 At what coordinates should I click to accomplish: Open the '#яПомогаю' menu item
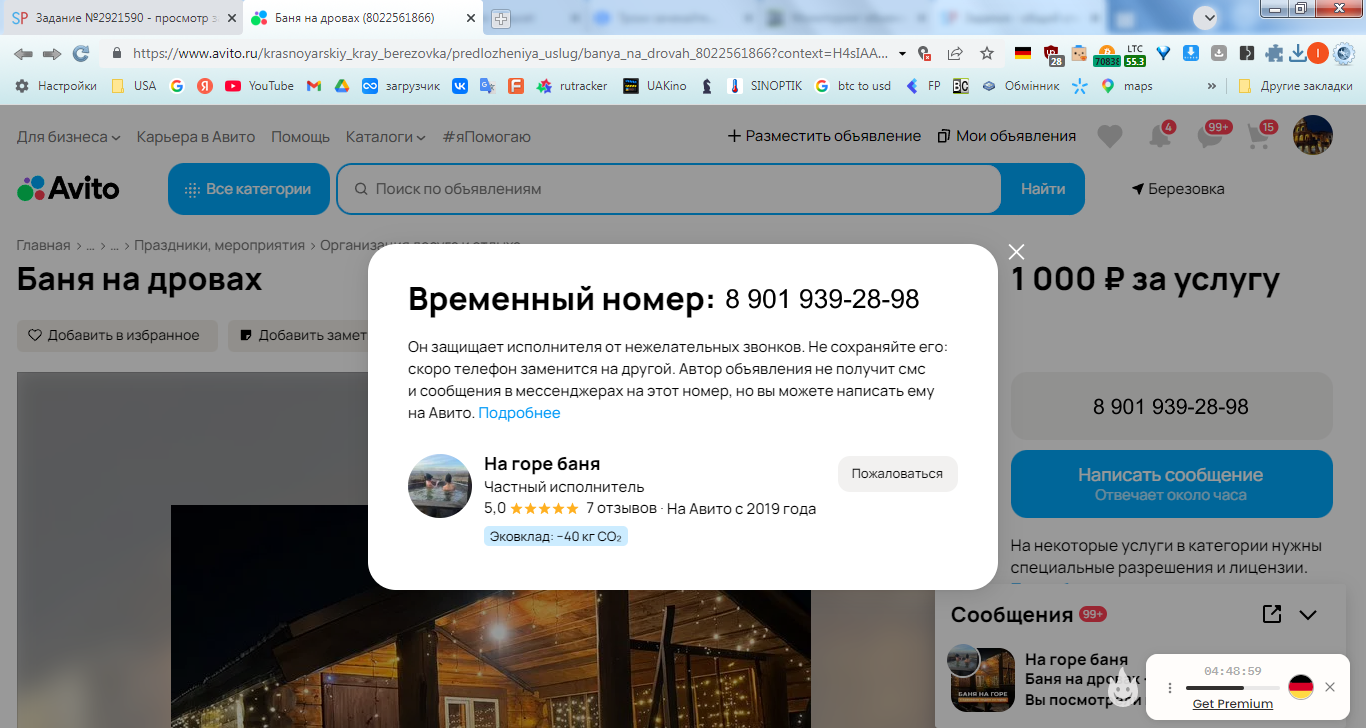487,136
